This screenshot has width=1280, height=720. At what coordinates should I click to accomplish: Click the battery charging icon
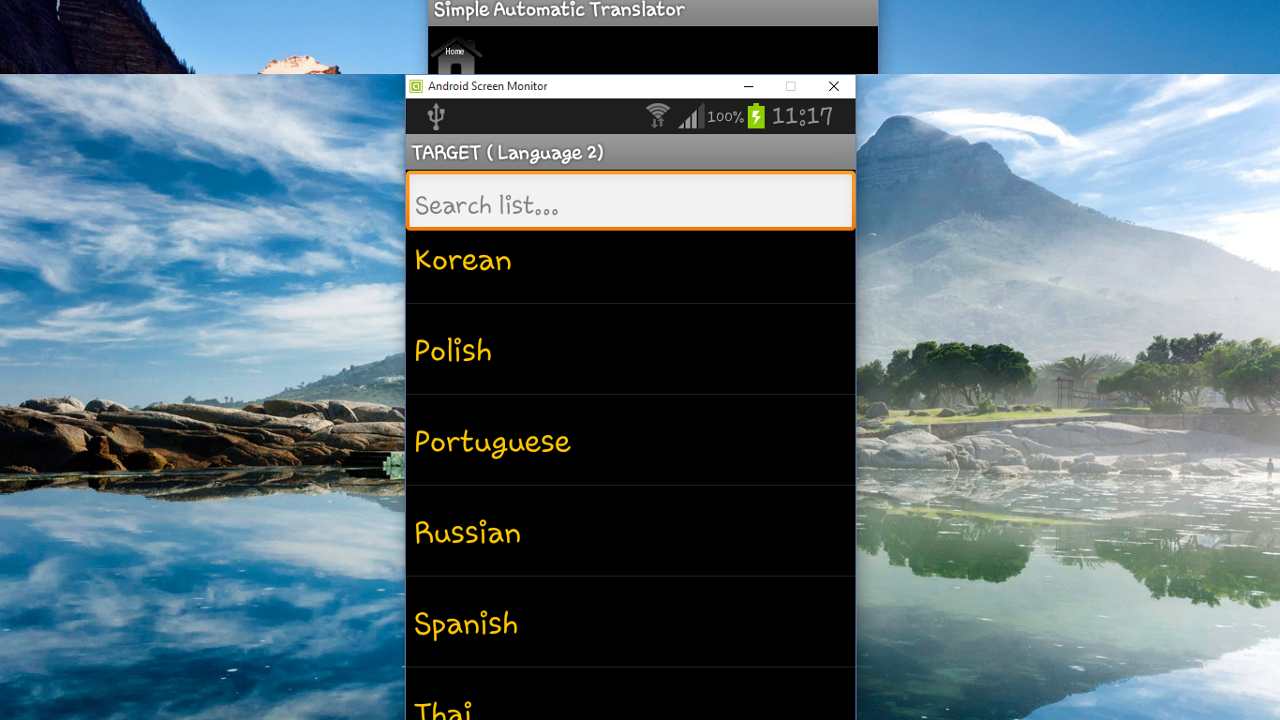coord(756,116)
